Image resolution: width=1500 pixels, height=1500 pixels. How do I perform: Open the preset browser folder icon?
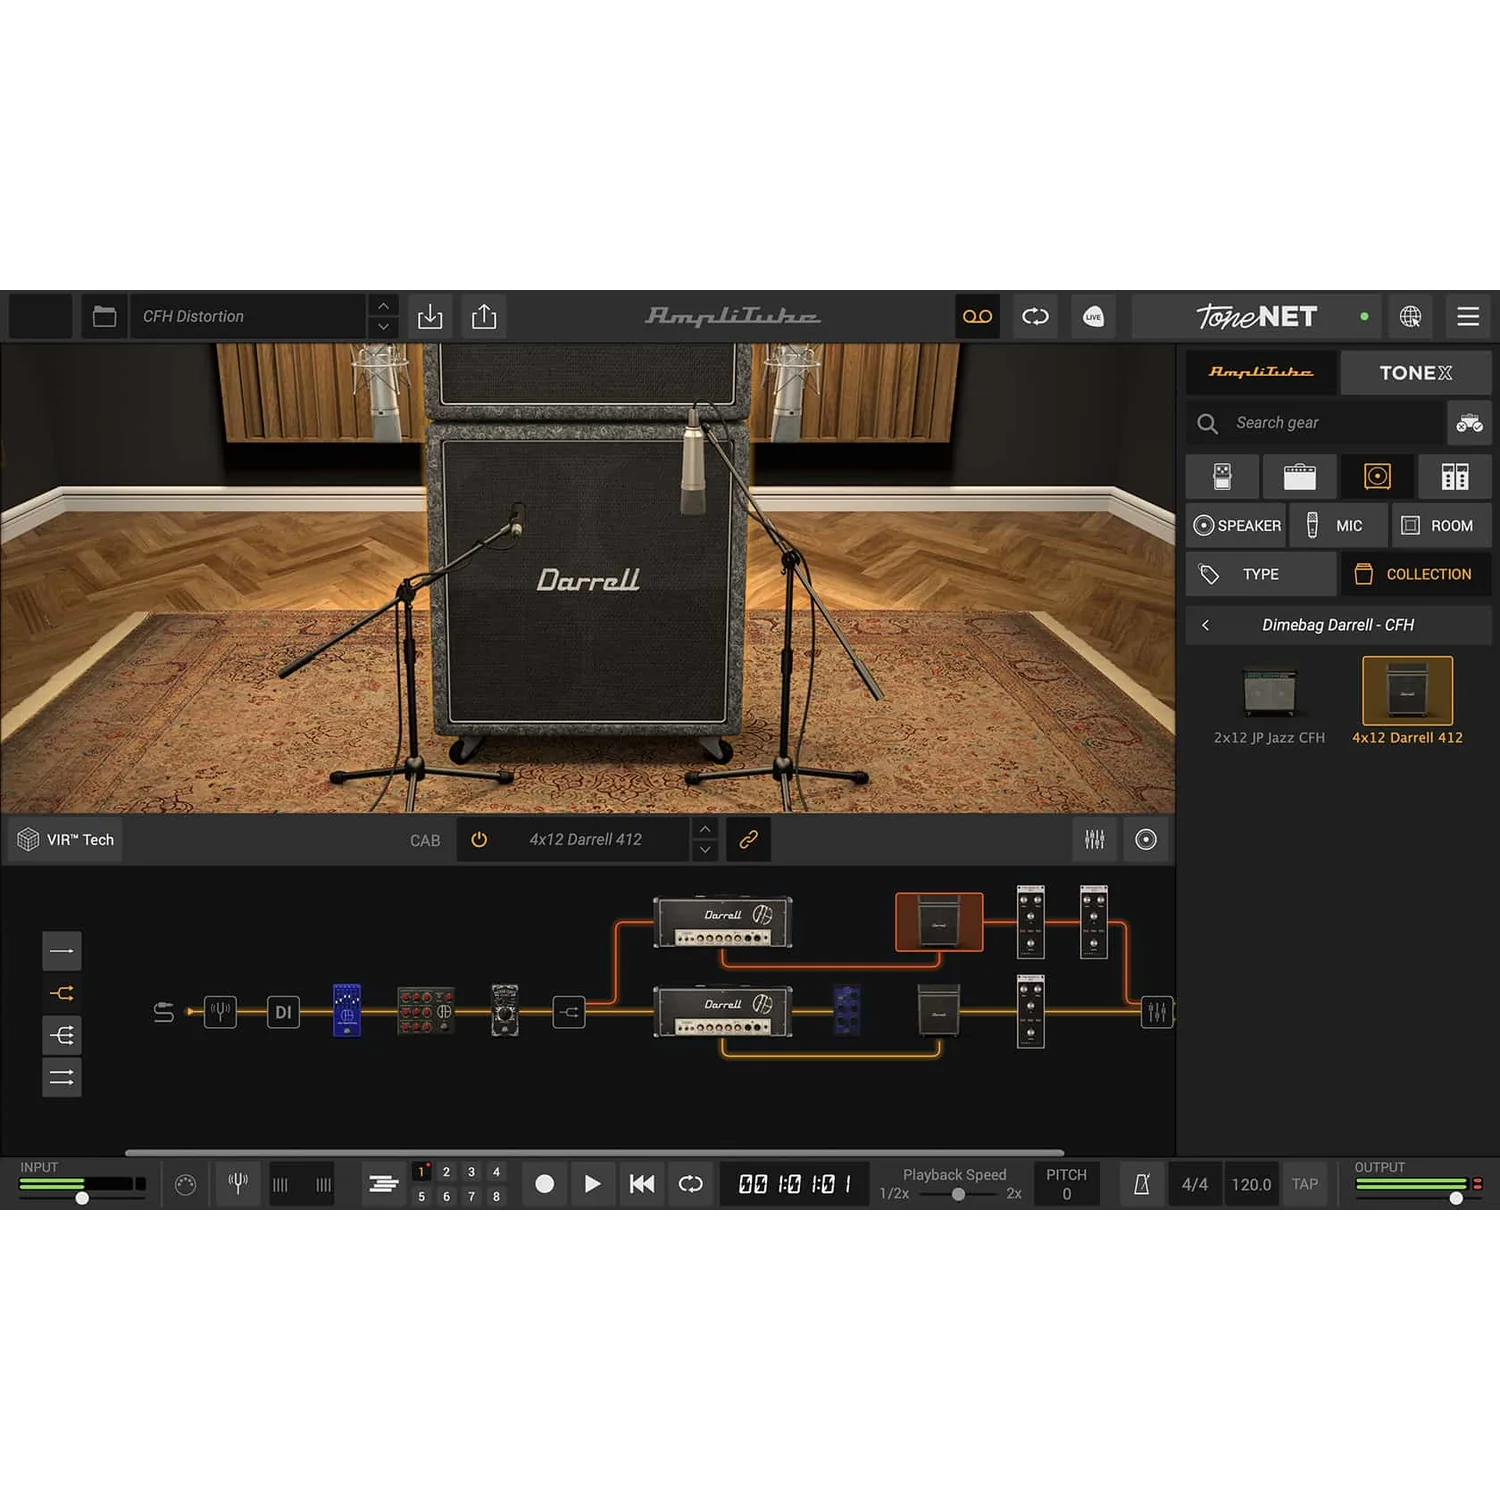coord(104,317)
